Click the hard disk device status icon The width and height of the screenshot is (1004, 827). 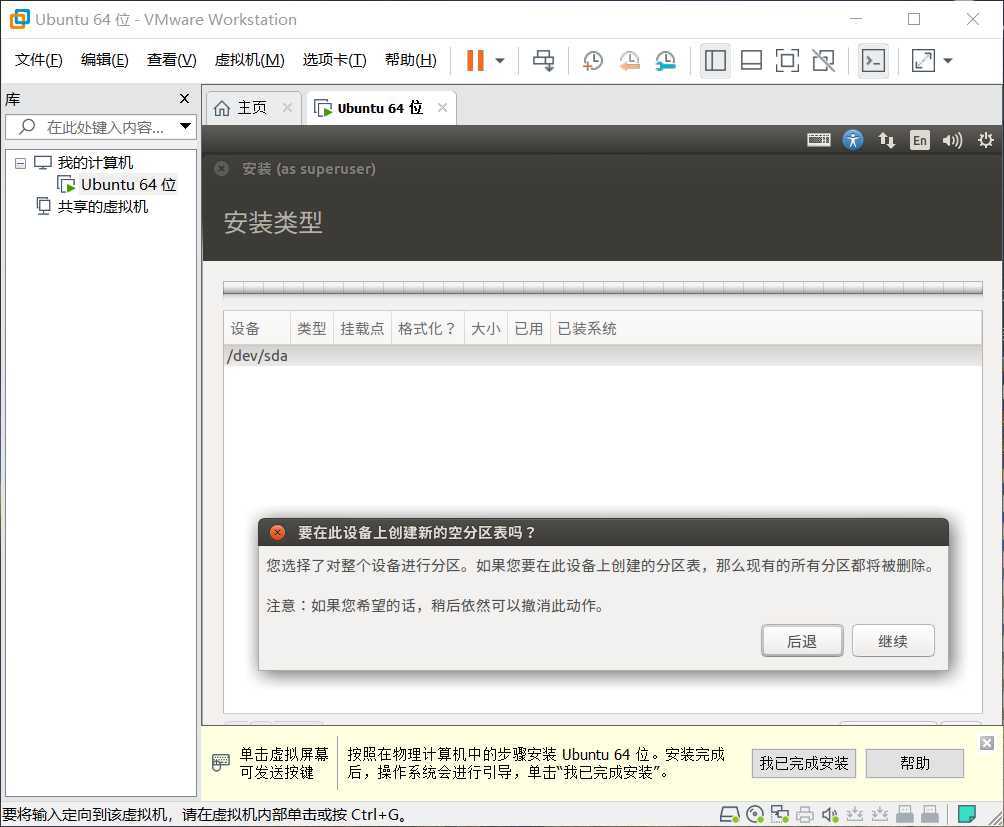tap(729, 814)
